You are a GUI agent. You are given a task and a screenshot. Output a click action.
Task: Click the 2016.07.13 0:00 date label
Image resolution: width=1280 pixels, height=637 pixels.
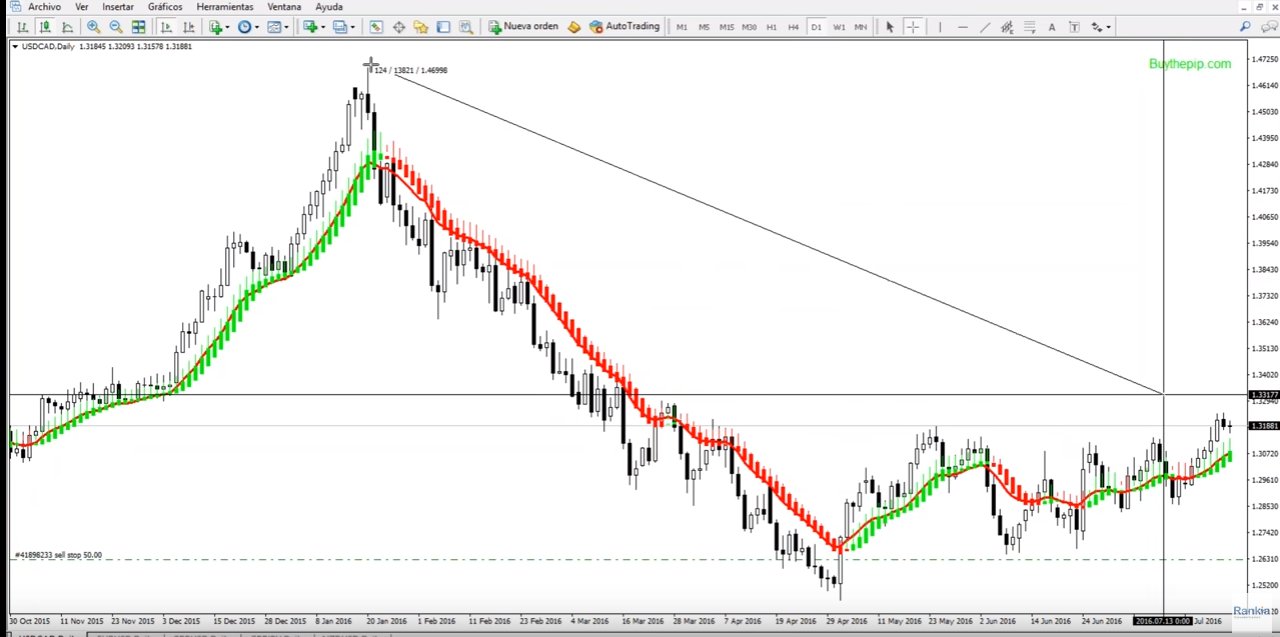point(1162,621)
